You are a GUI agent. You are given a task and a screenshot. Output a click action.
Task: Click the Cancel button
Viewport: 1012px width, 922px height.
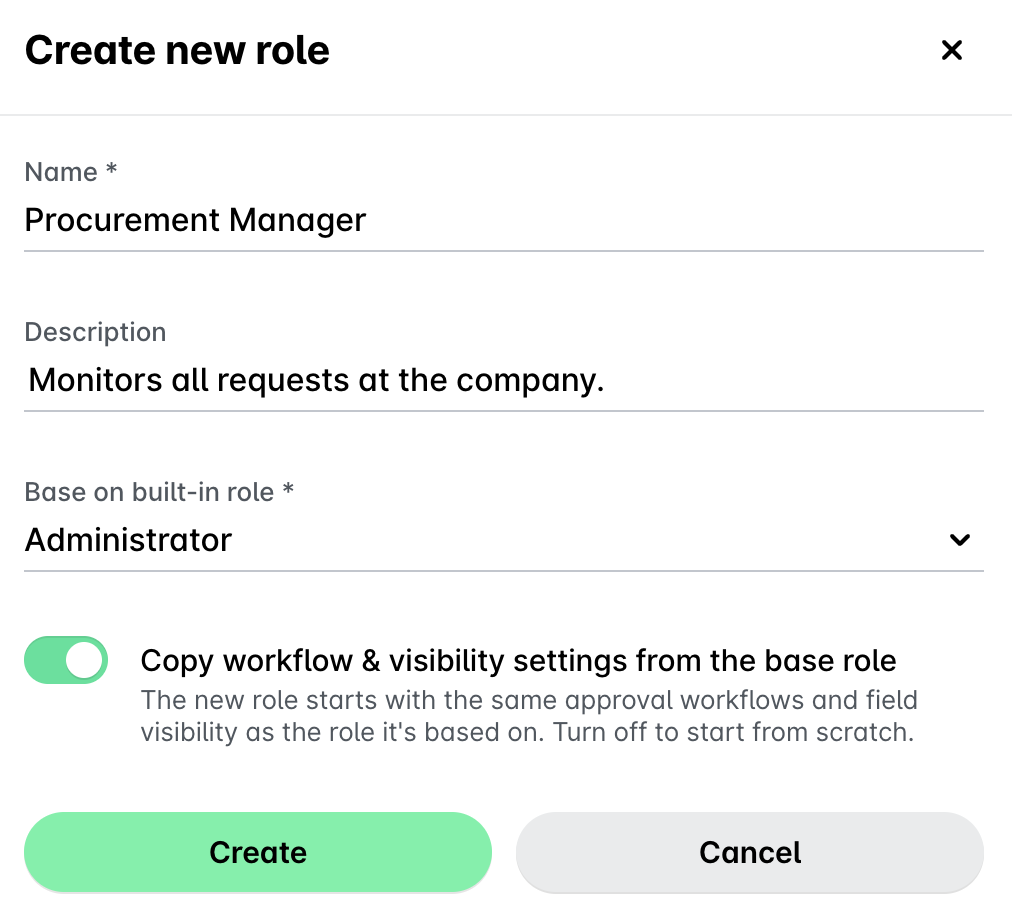click(750, 852)
